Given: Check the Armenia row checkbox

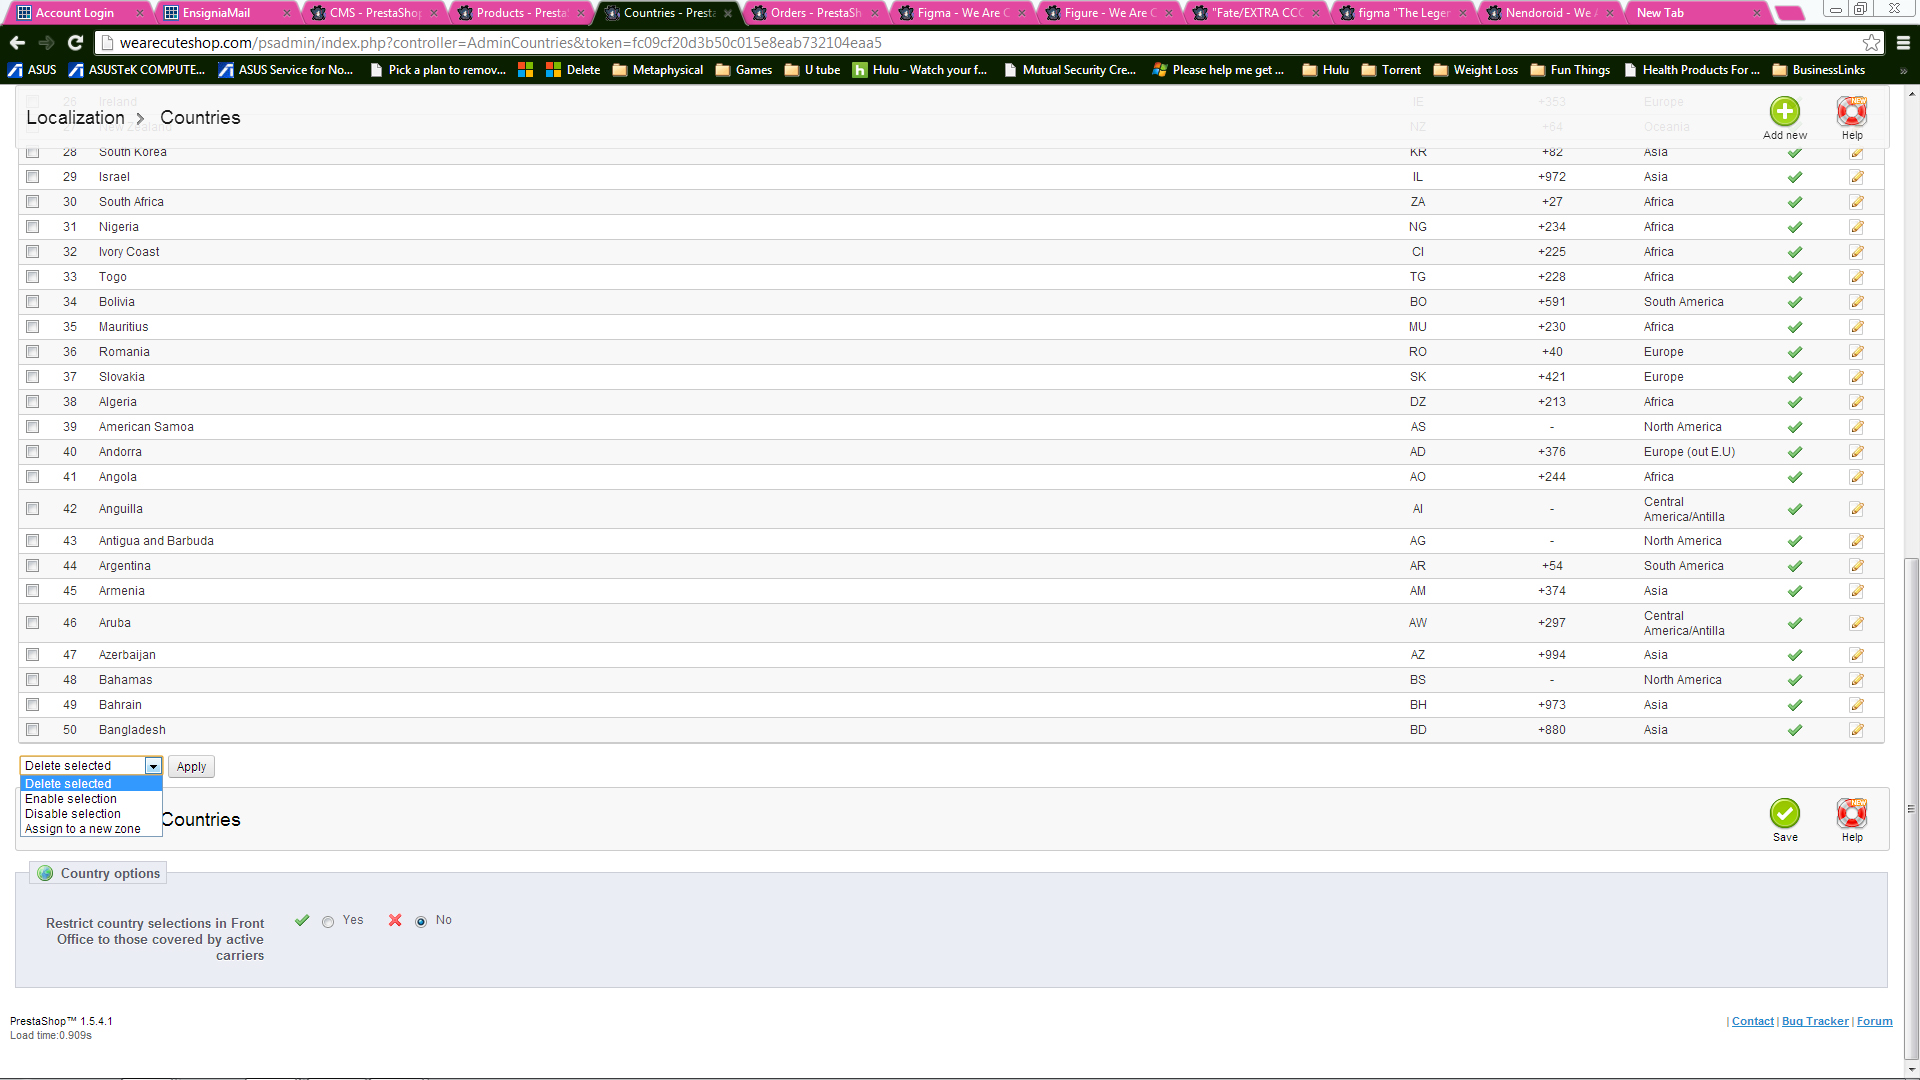Looking at the screenshot, I should (x=33, y=591).
